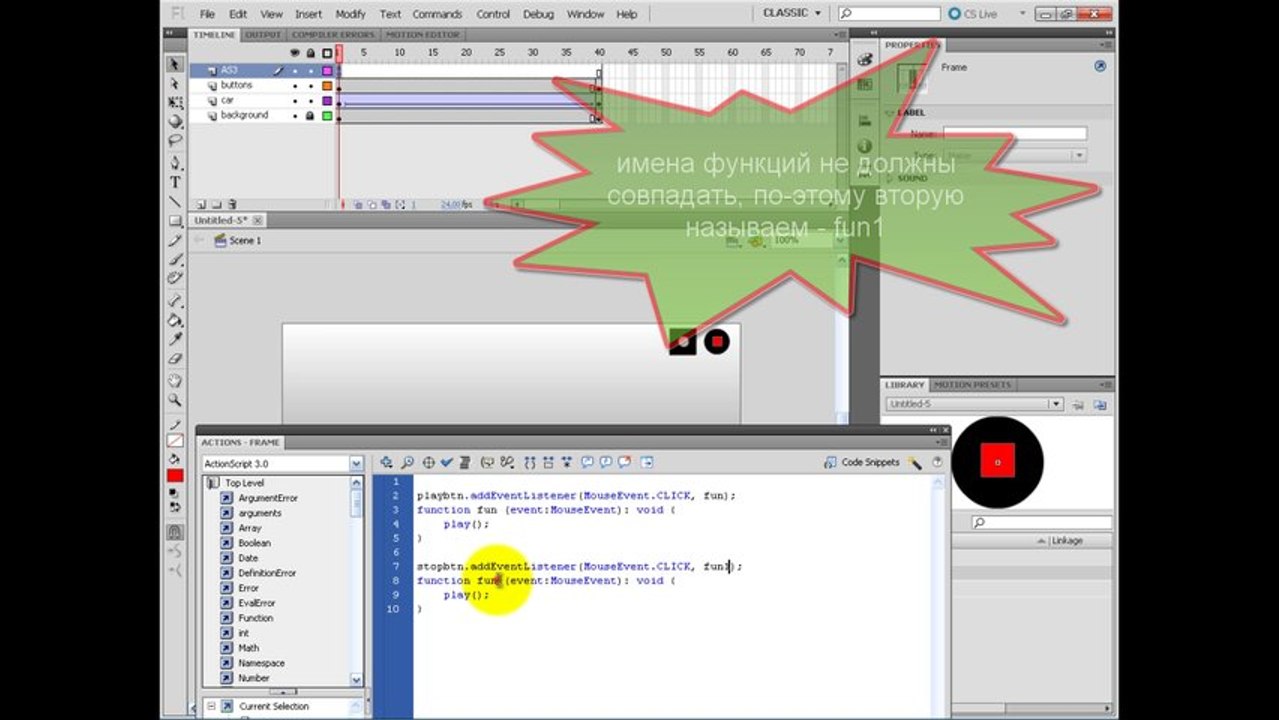
Task: Click Add a new item to script icon
Action: point(387,463)
